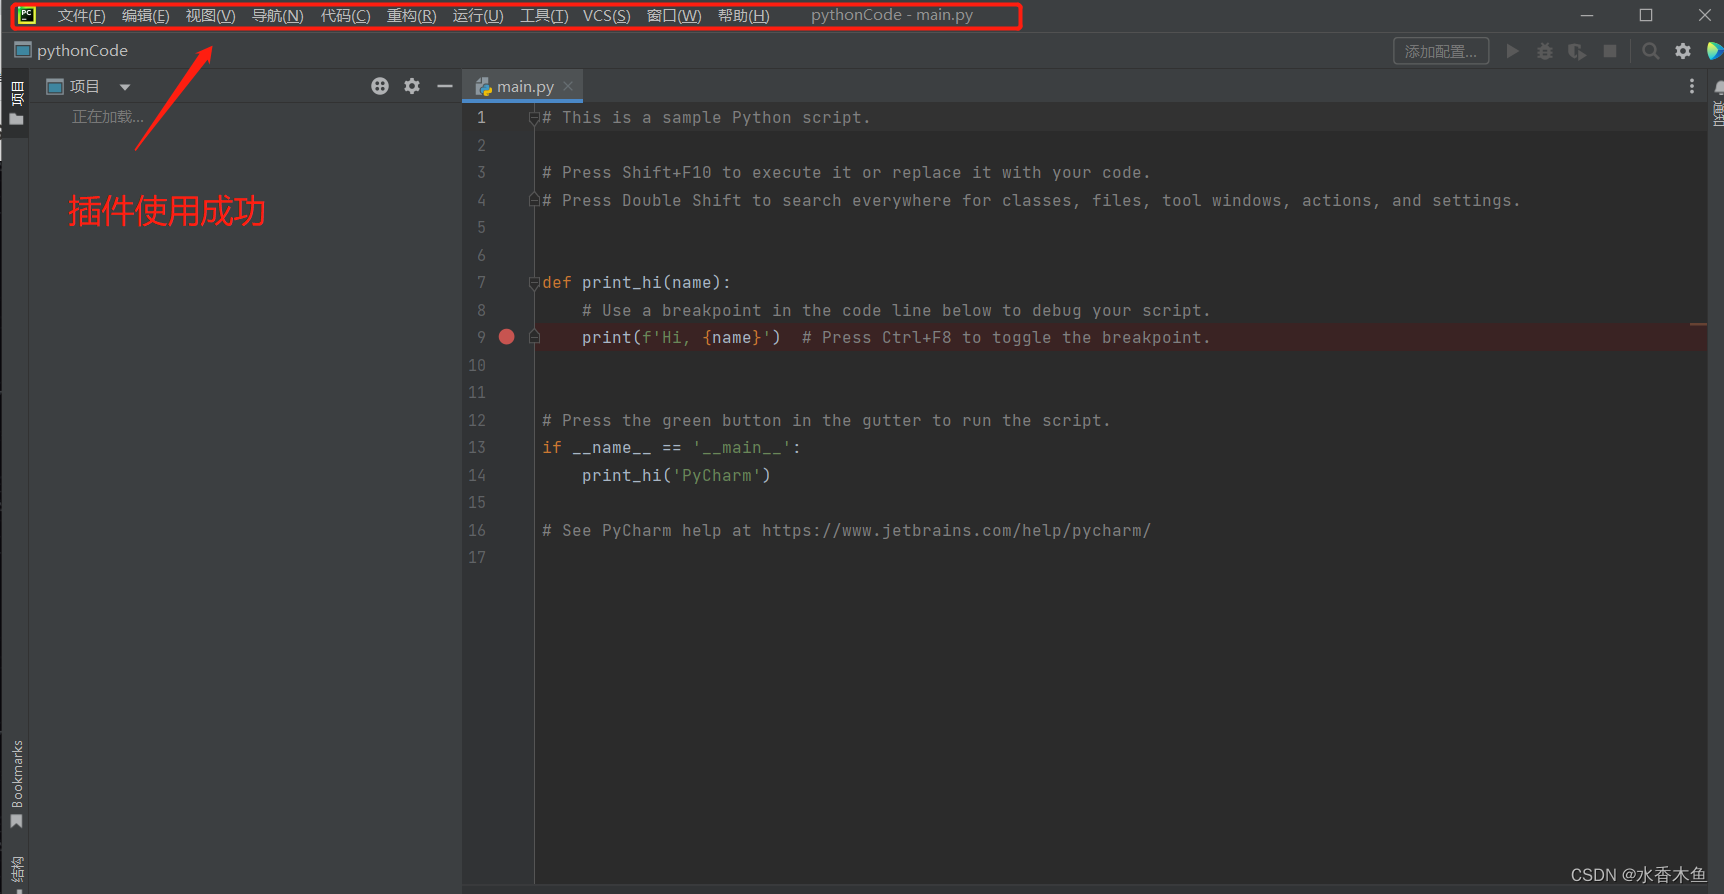Open the 编辑(E) menu

pos(145,16)
